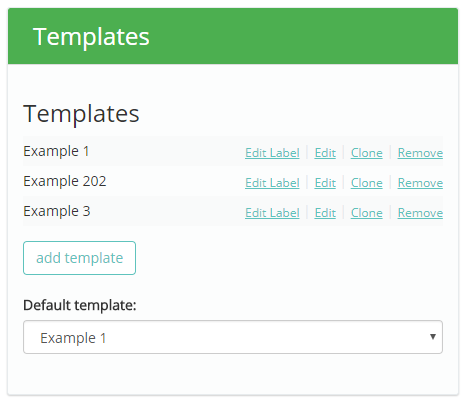Click the dropdown arrow beside Example 1
The width and height of the screenshot is (466, 402).
(x=433, y=337)
